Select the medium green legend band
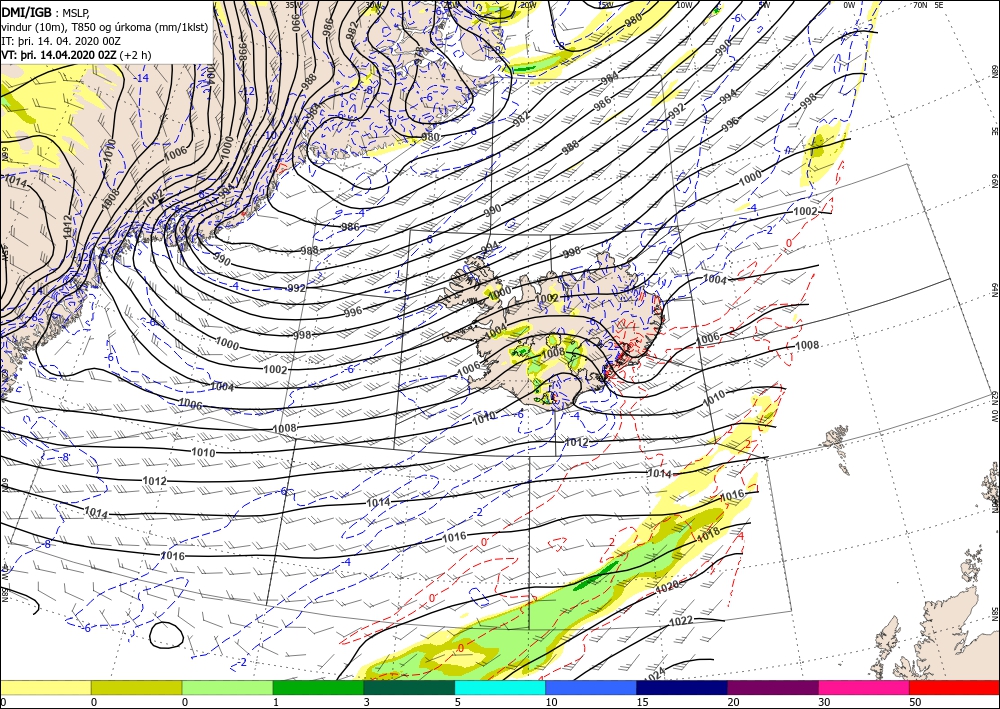Screen dimensions: 1000x709 pyautogui.click(x=318, y=687)
